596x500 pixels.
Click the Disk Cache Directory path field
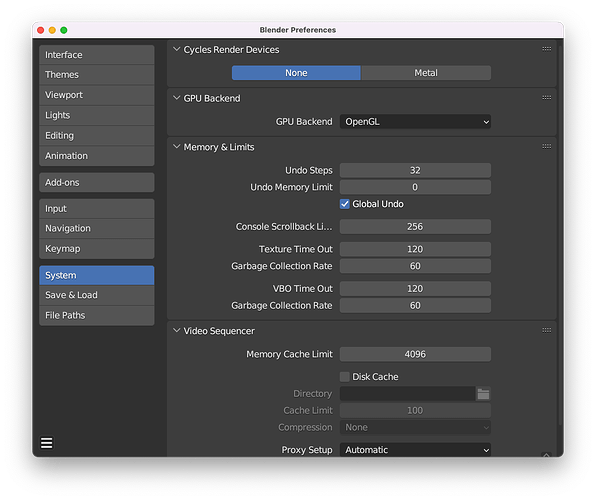pos(407,394)
